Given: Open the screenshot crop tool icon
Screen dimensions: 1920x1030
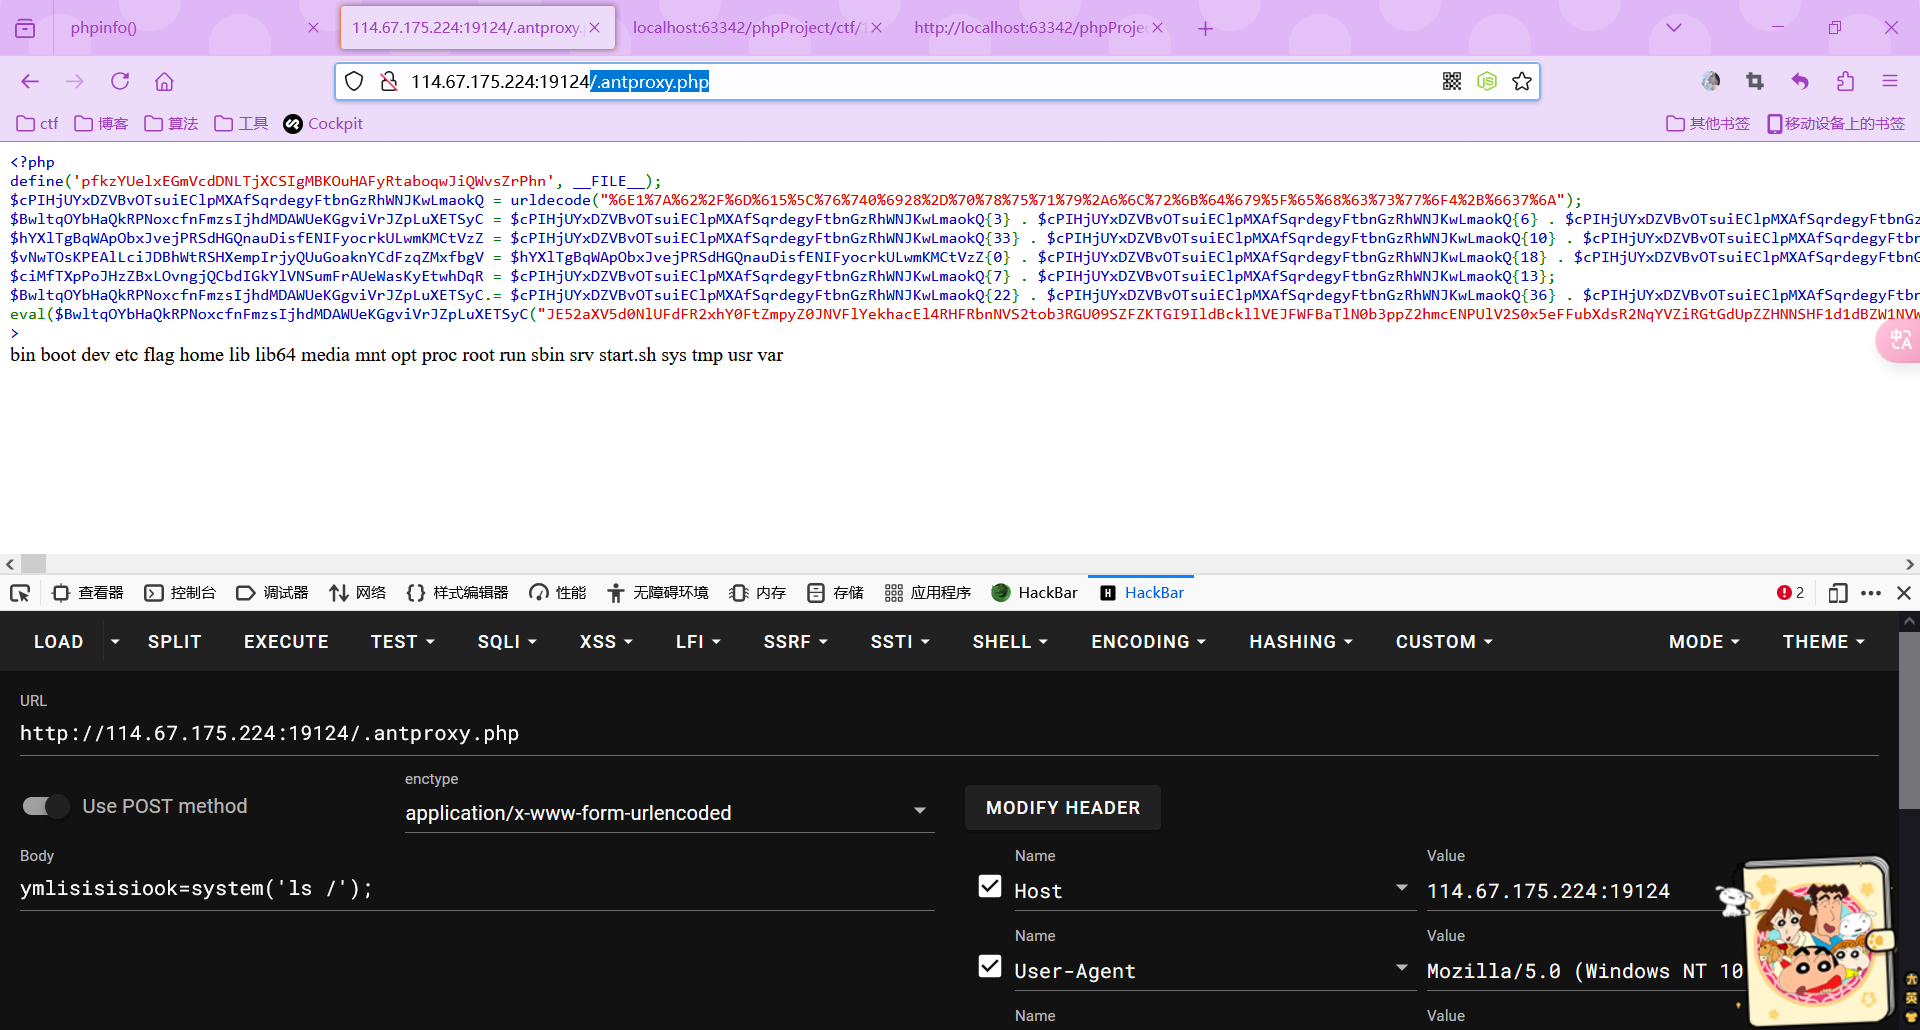Looking at the screenshot, I should [1755, 81].
